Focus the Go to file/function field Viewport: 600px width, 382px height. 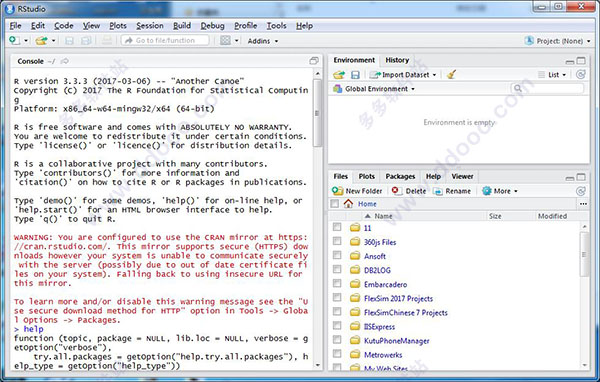(165, 40)
